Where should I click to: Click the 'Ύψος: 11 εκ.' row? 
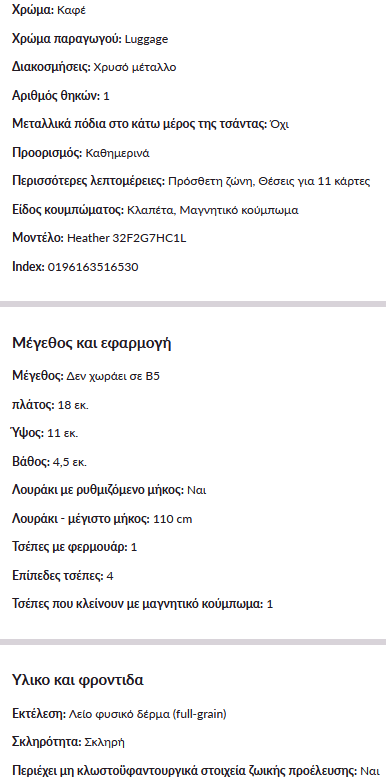[45, 433]
